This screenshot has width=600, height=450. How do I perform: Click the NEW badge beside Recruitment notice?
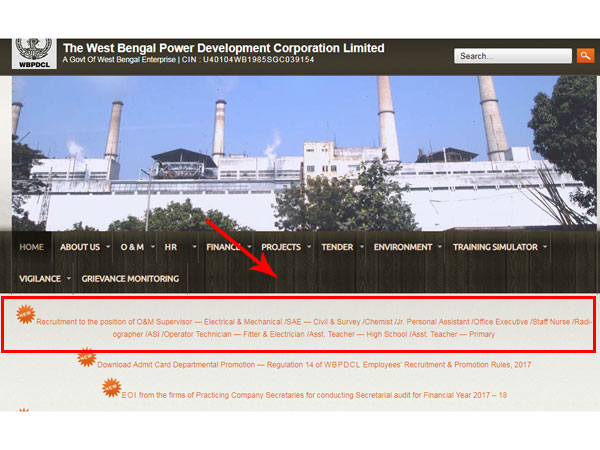[x=26, y=314]
